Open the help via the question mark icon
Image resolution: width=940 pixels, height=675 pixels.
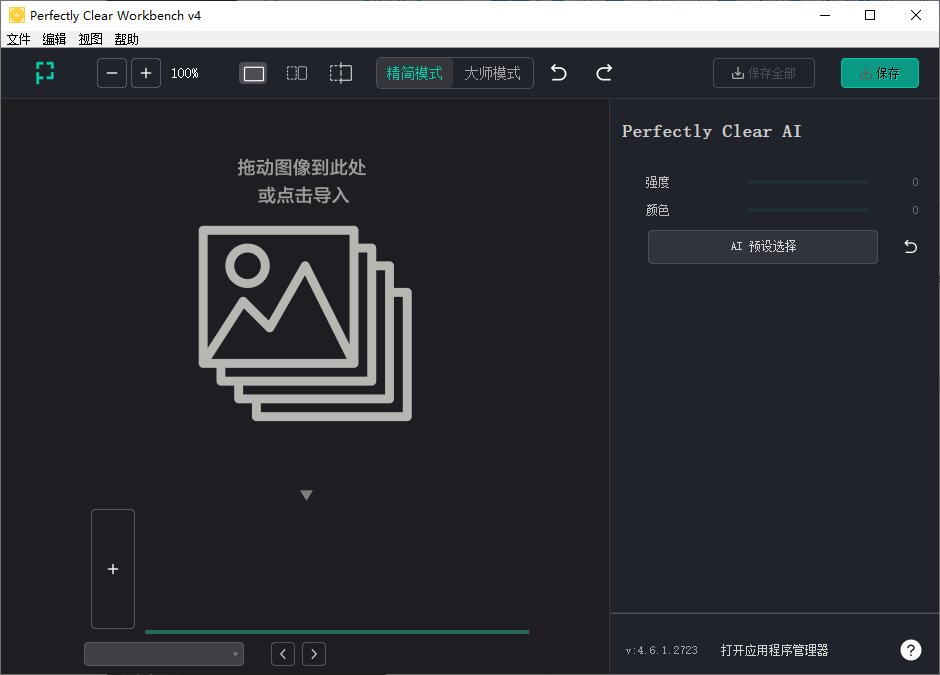(910, 649)
